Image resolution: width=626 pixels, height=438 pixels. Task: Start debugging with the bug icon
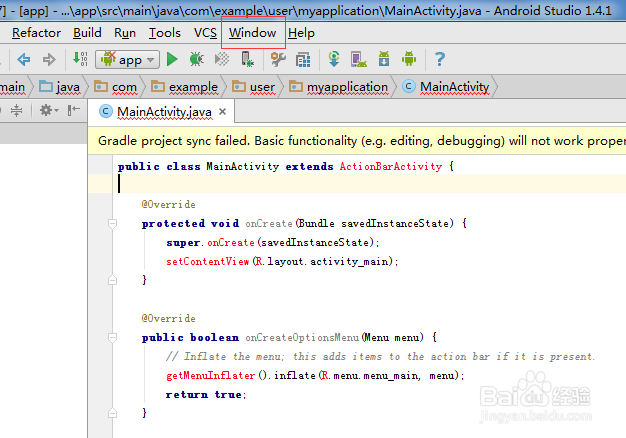(x=196, y=59)
